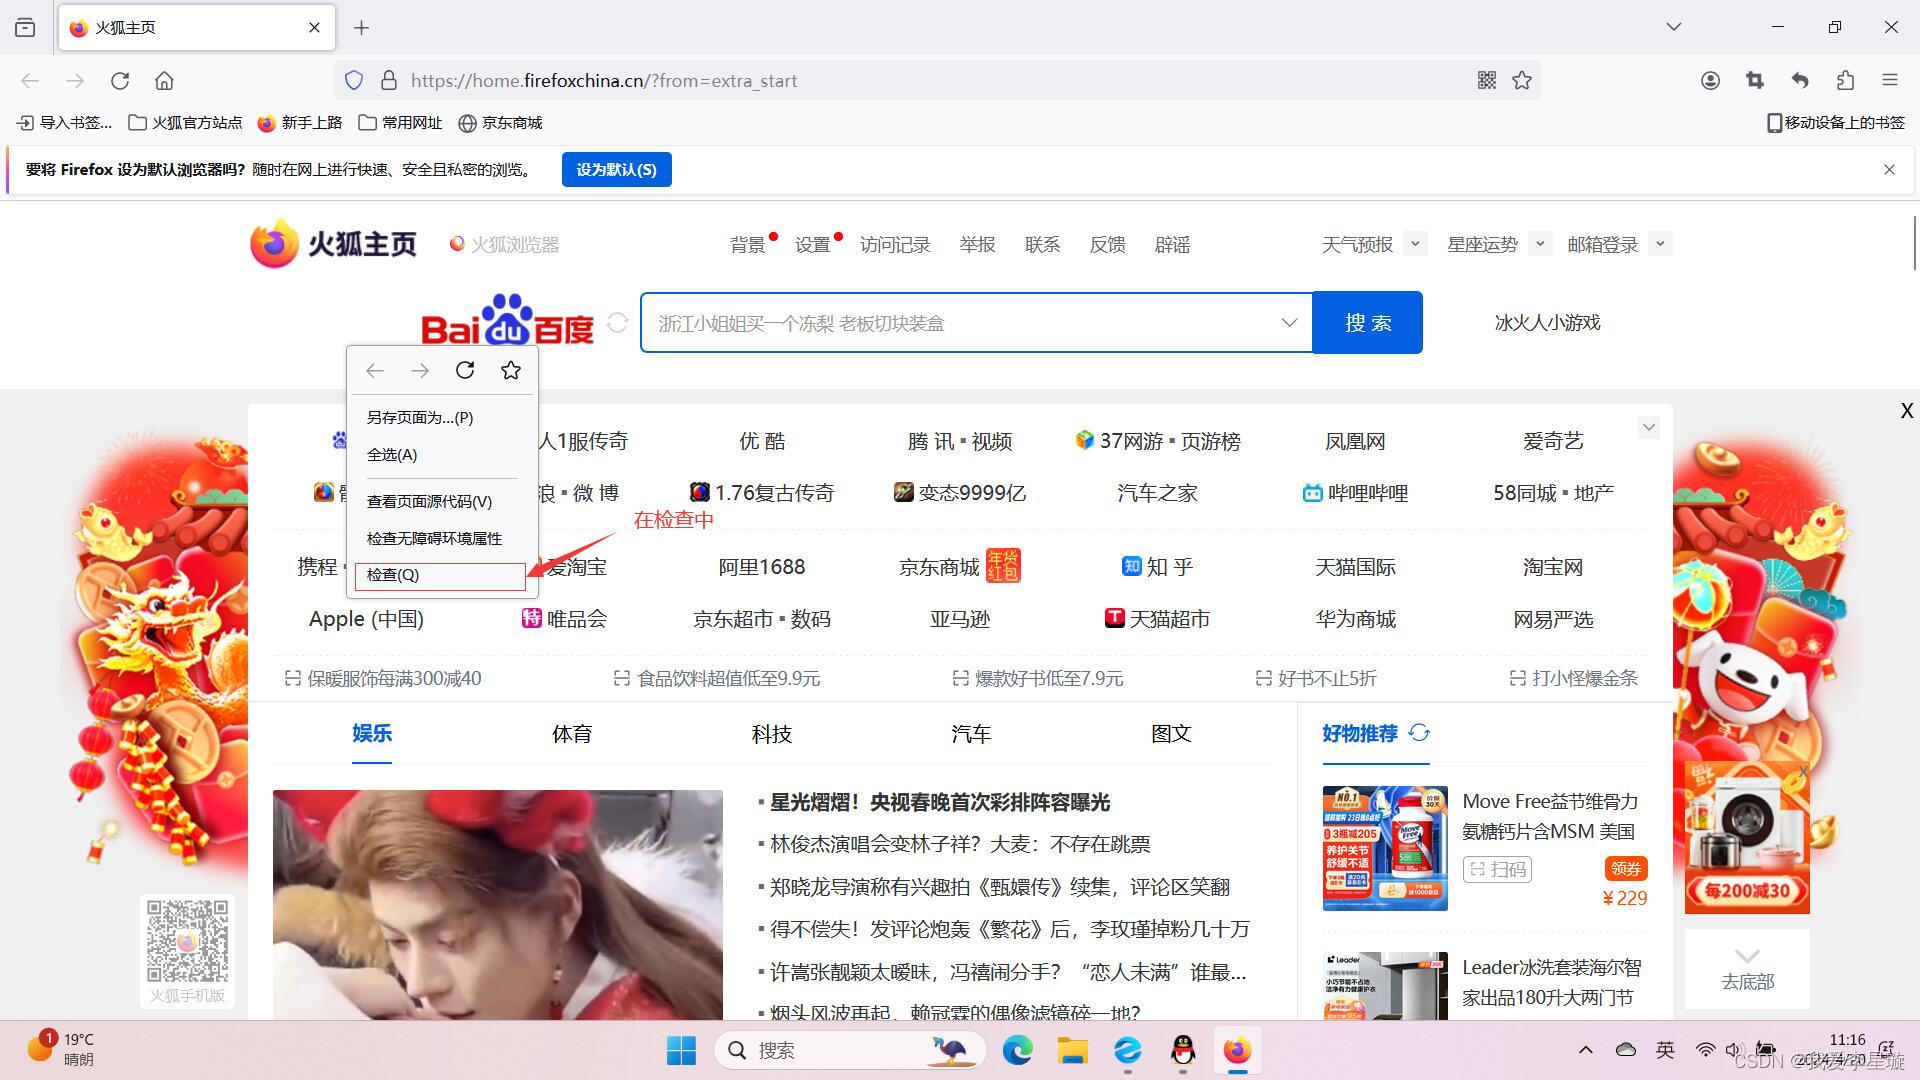Open Microsoft Edge from the taskbar
Screen dimensions: 1920x1080
1018,1050
